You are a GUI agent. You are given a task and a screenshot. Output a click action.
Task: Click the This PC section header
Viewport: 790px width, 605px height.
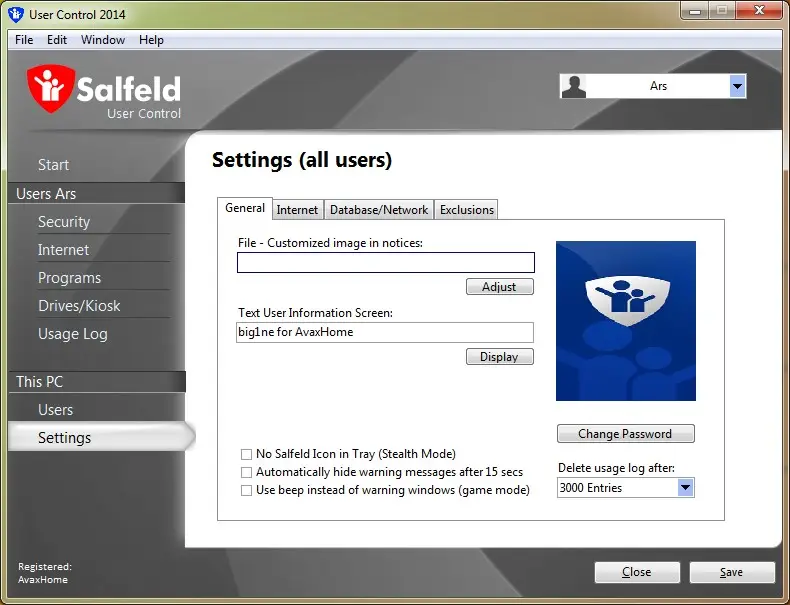(x=96, y=382)
